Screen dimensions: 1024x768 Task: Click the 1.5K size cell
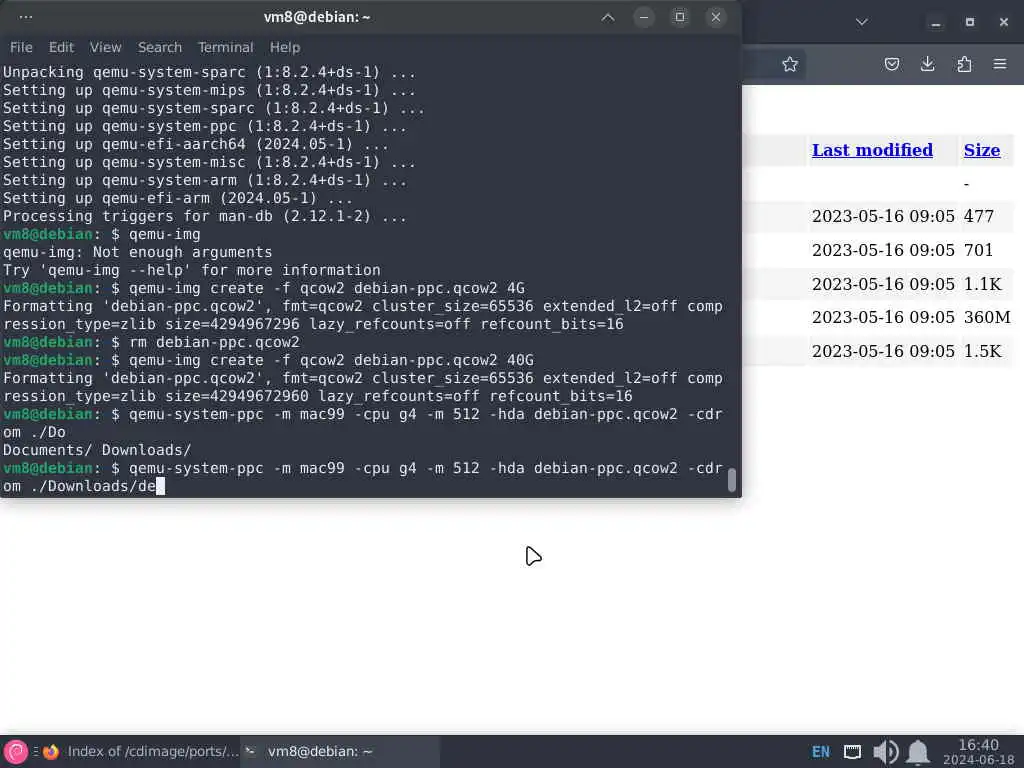pyautogui.click(x=982, y=351)
